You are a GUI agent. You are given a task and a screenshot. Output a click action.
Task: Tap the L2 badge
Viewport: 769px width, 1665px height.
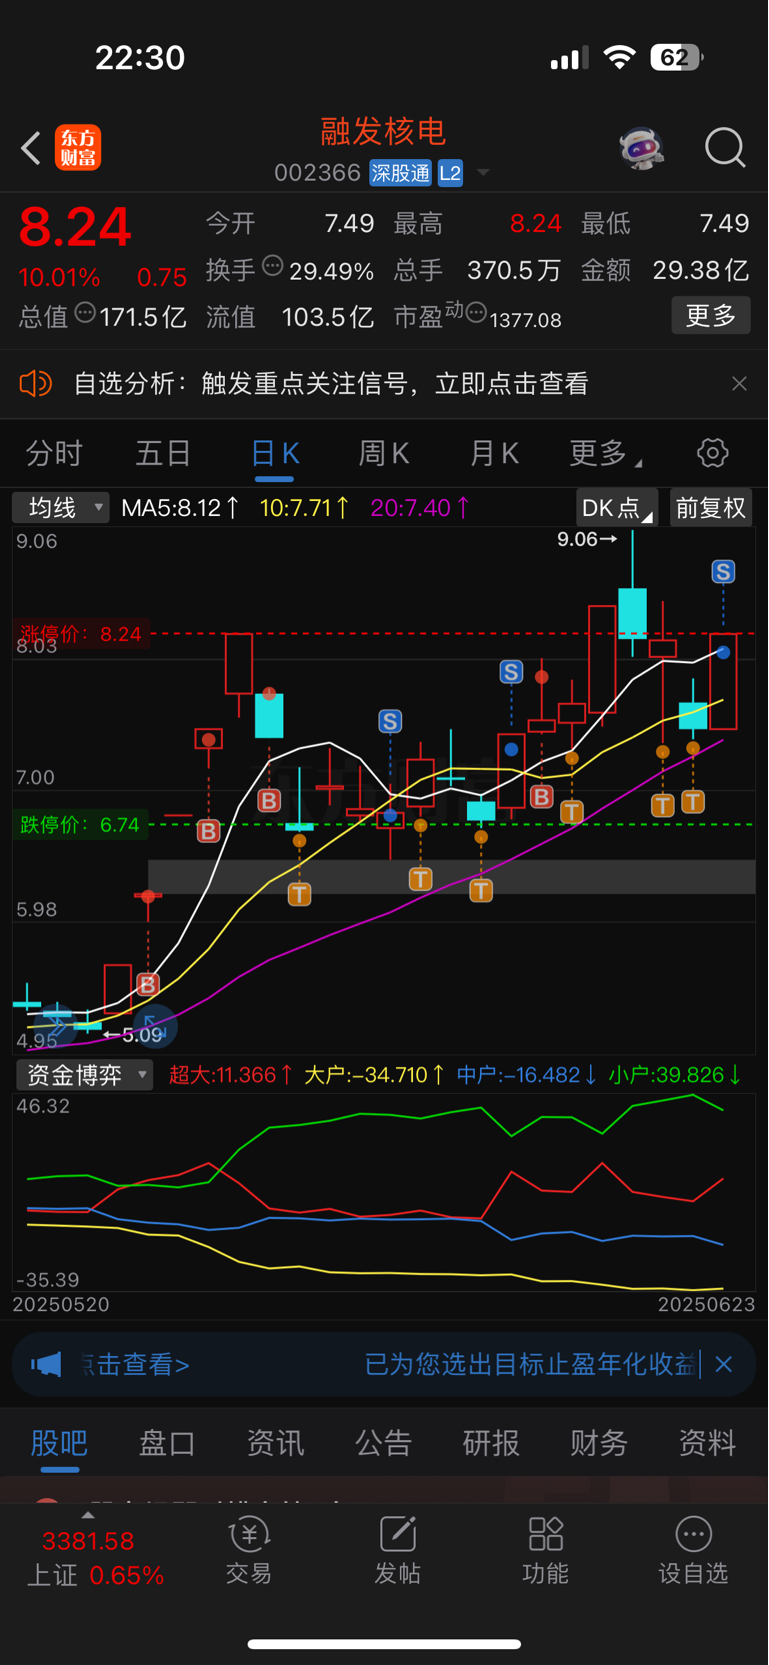(450, 173)
